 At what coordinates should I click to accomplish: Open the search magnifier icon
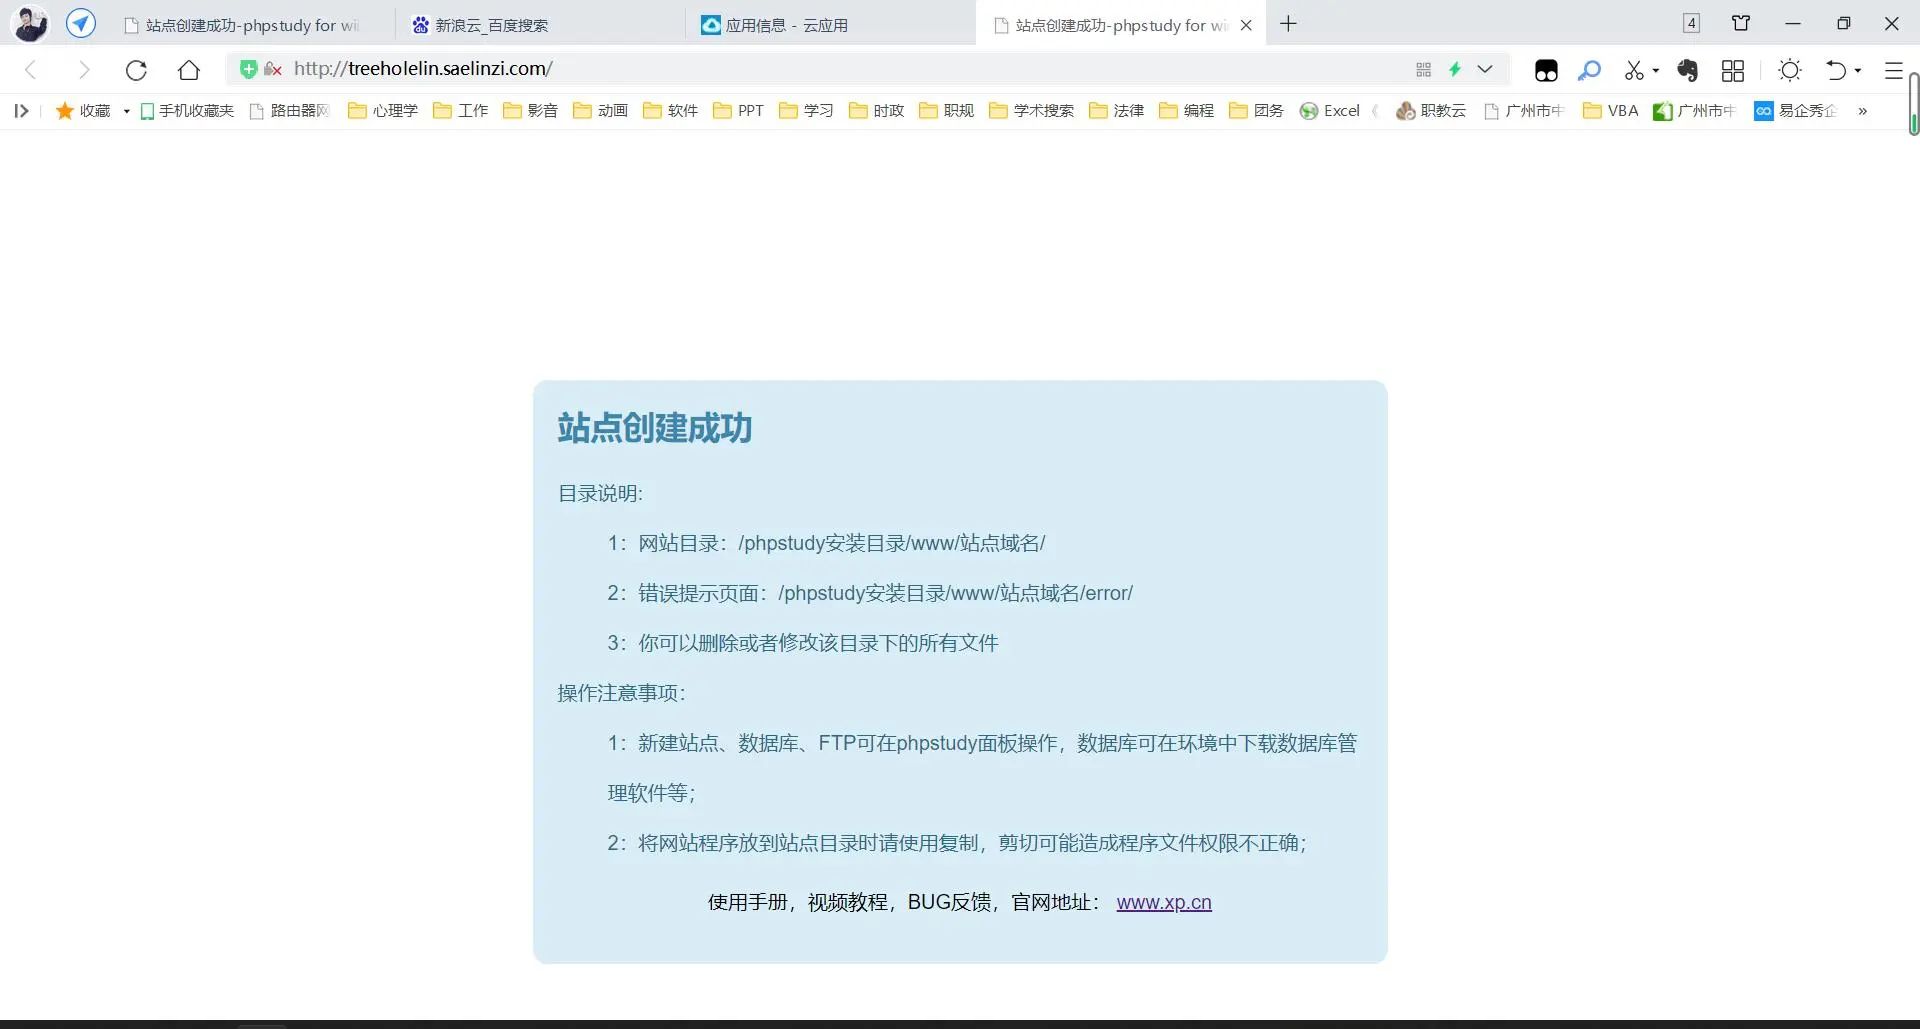(1589, 70)
